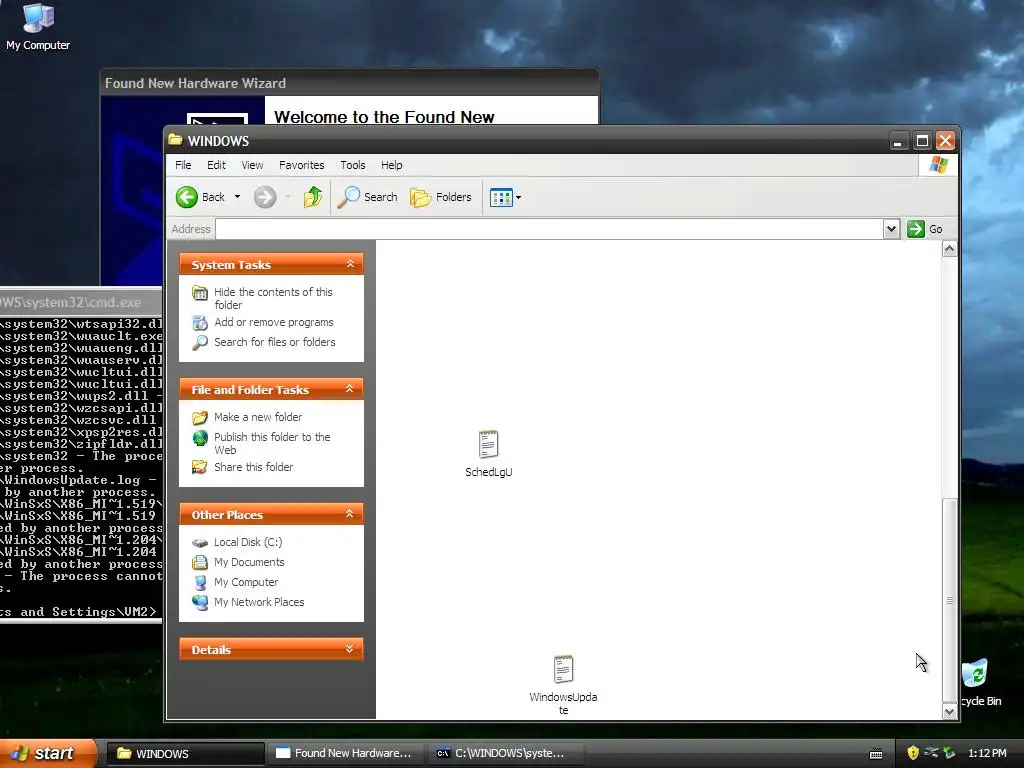Click the greyed Forward arrow icon

tap(264, 197)
